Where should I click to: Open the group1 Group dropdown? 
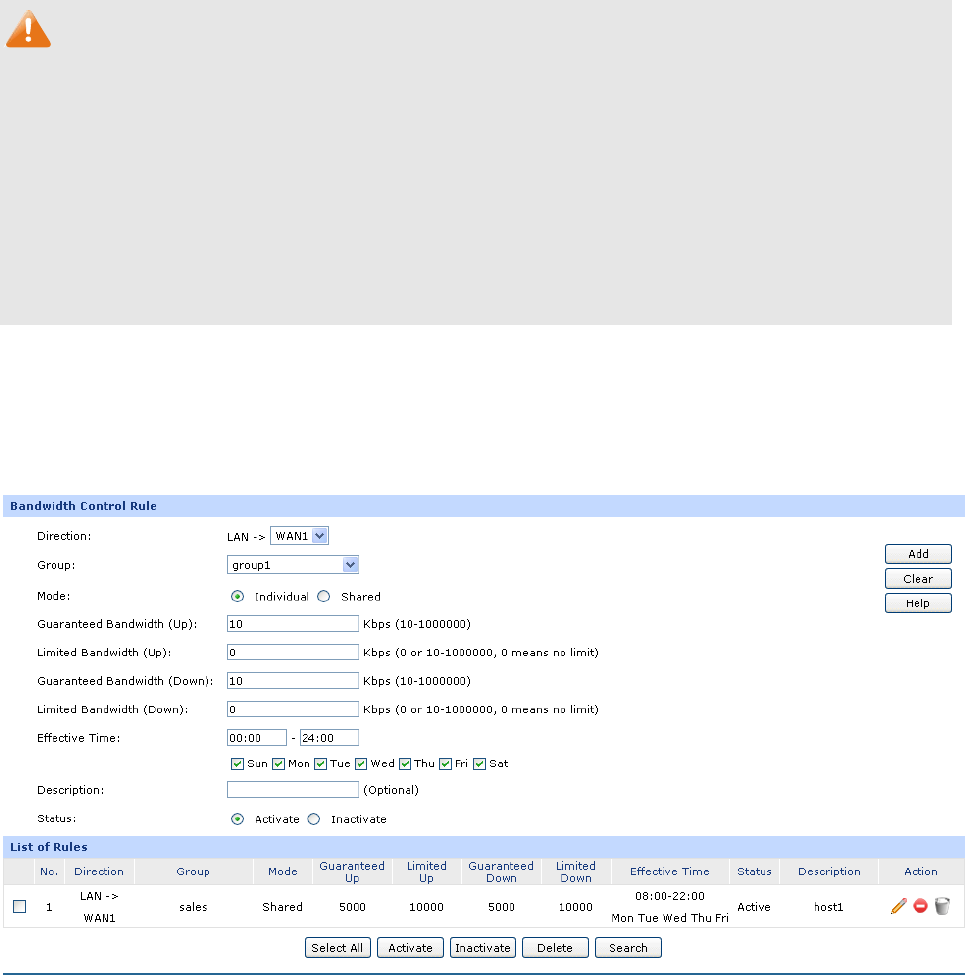[x=292, y=565]
